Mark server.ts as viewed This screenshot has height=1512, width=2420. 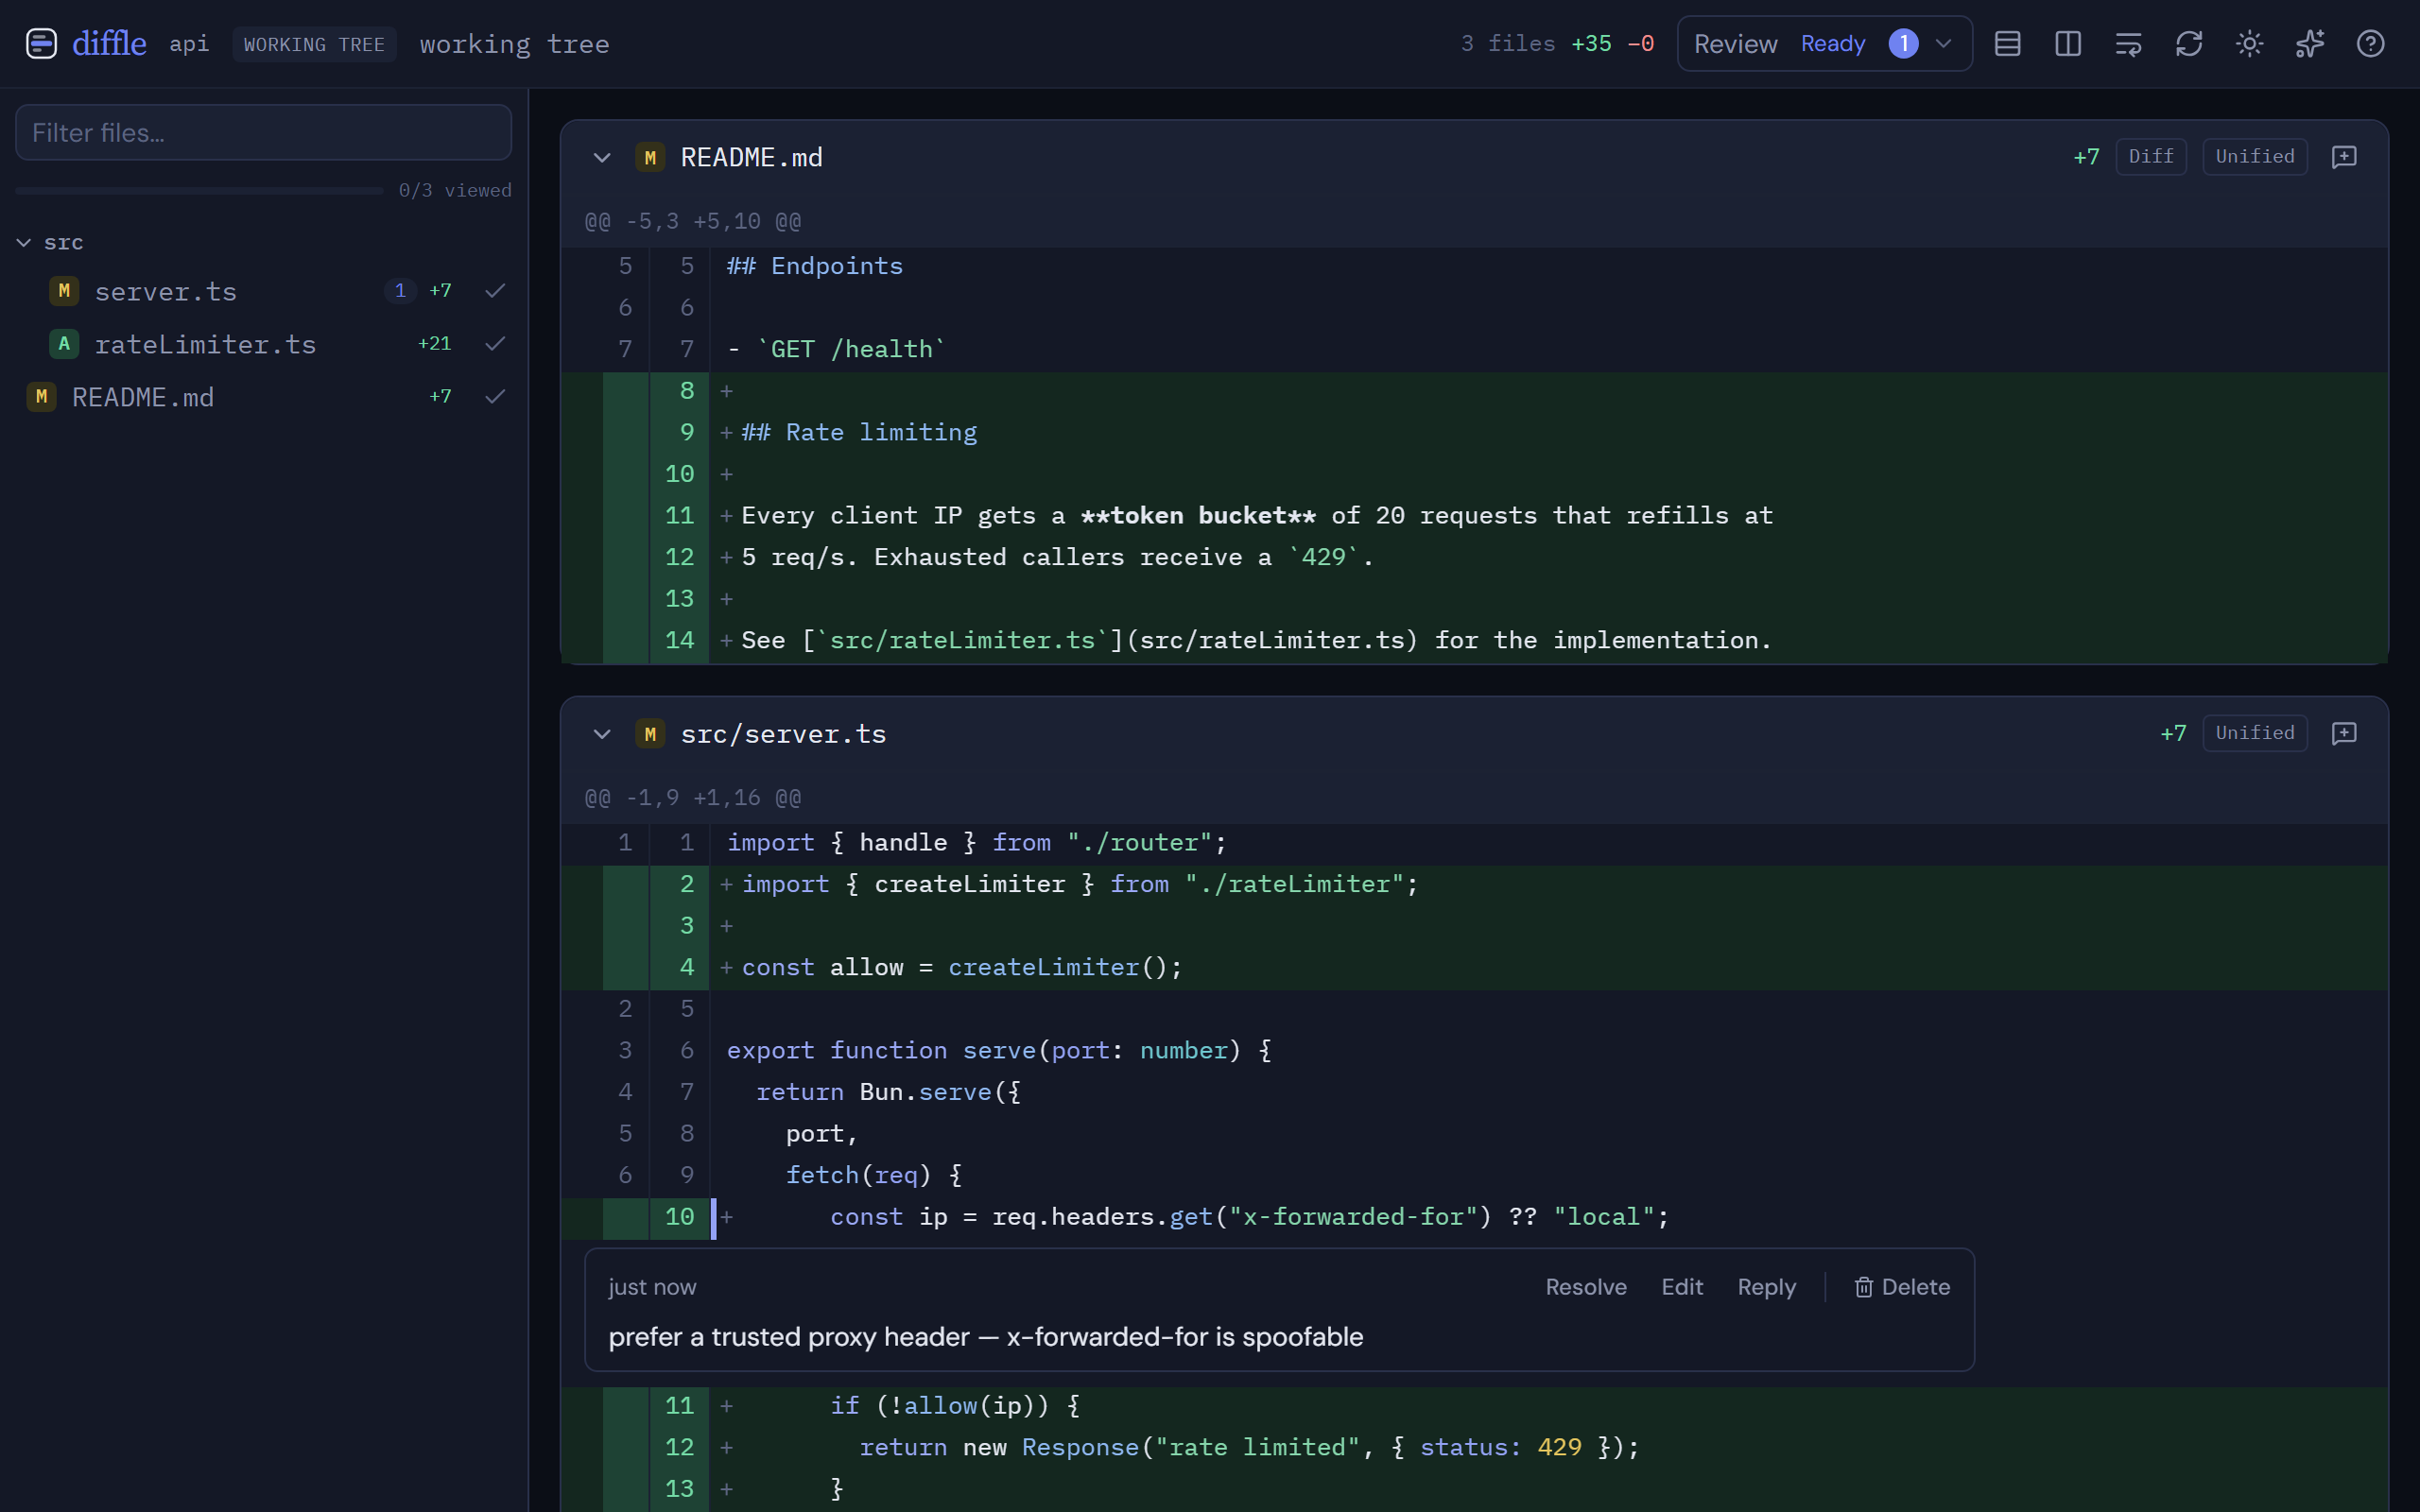[495, 291]
